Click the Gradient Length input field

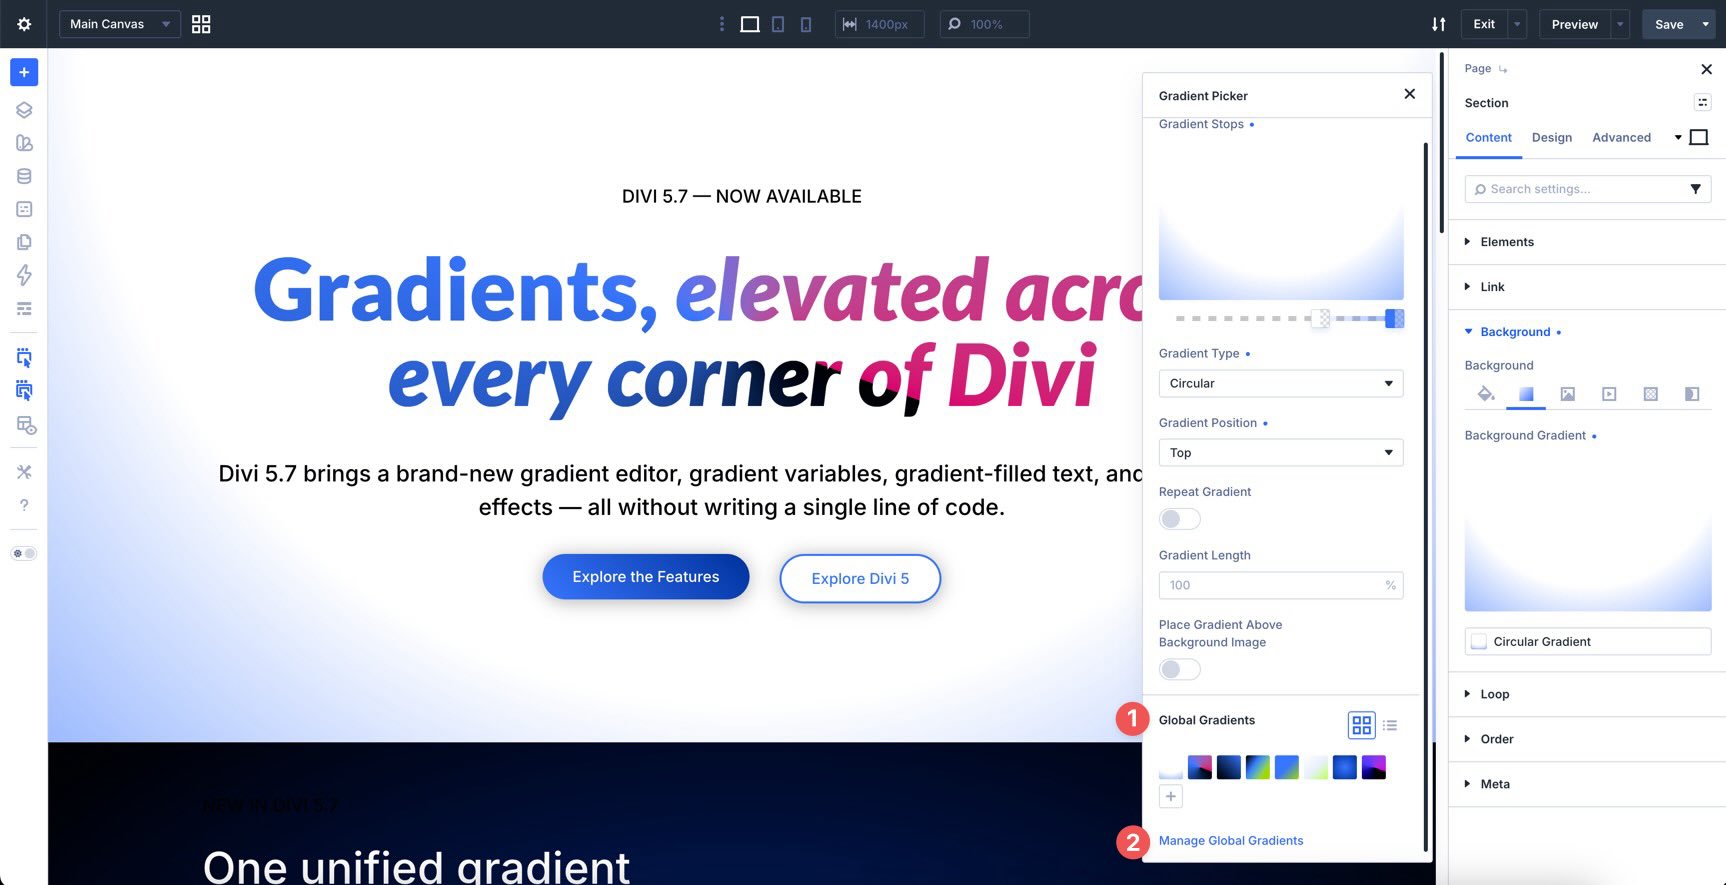pos(1280,585)
